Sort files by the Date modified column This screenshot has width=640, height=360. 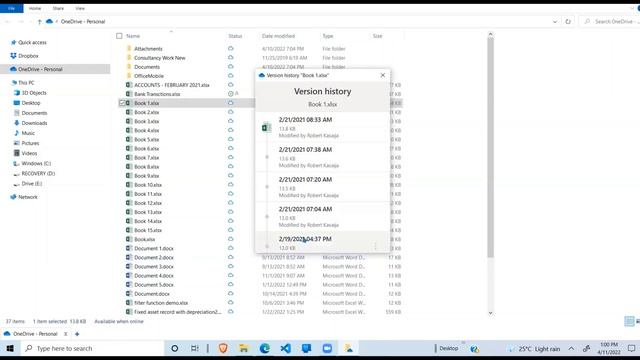click(x=278, y=36)
